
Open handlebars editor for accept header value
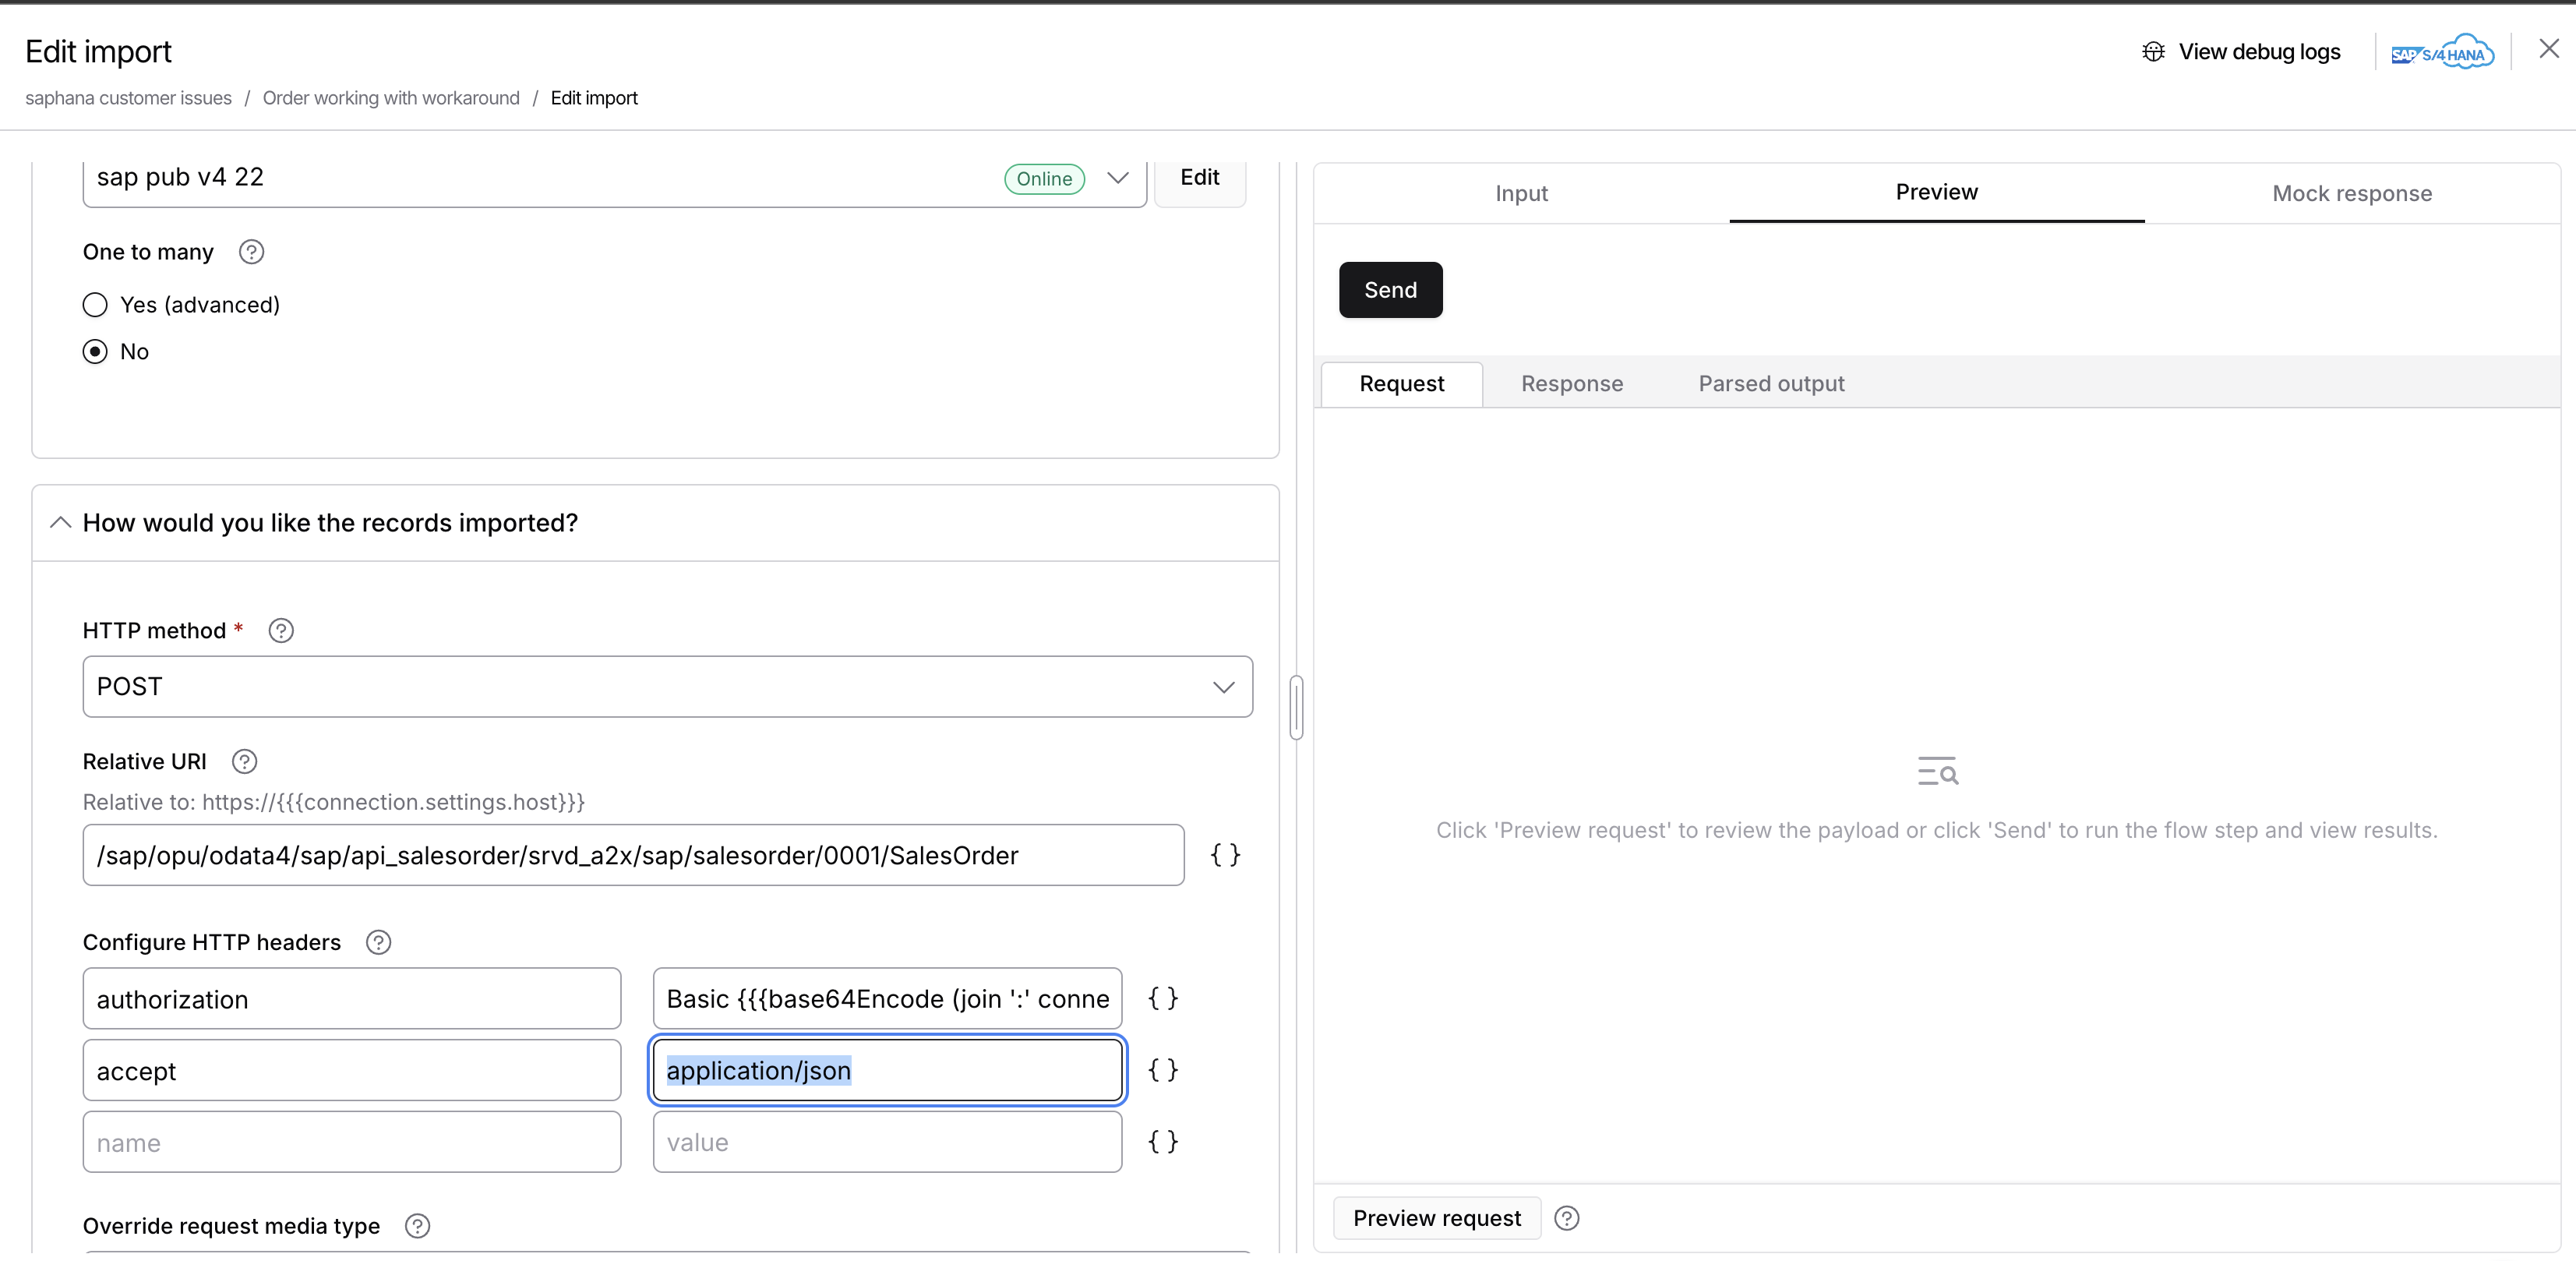click(1163, 1069)
